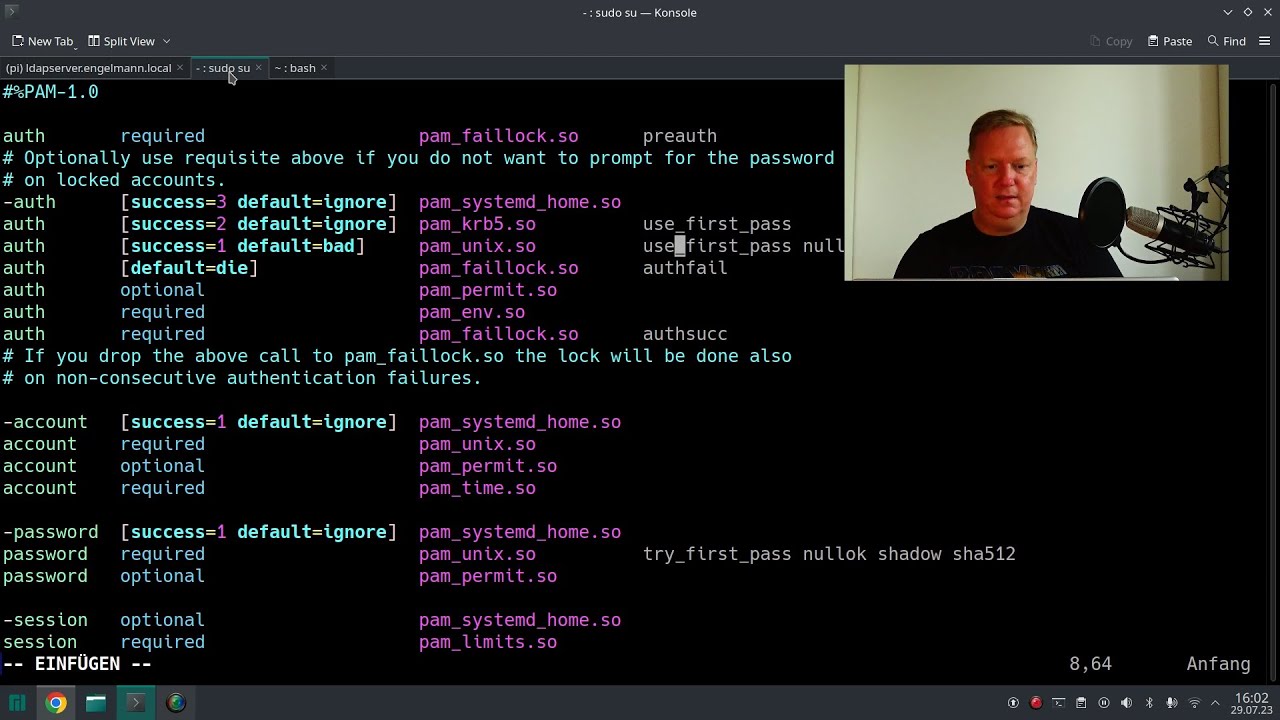
Task: Click pam_env.so module name
Action: tap(472, 312)
